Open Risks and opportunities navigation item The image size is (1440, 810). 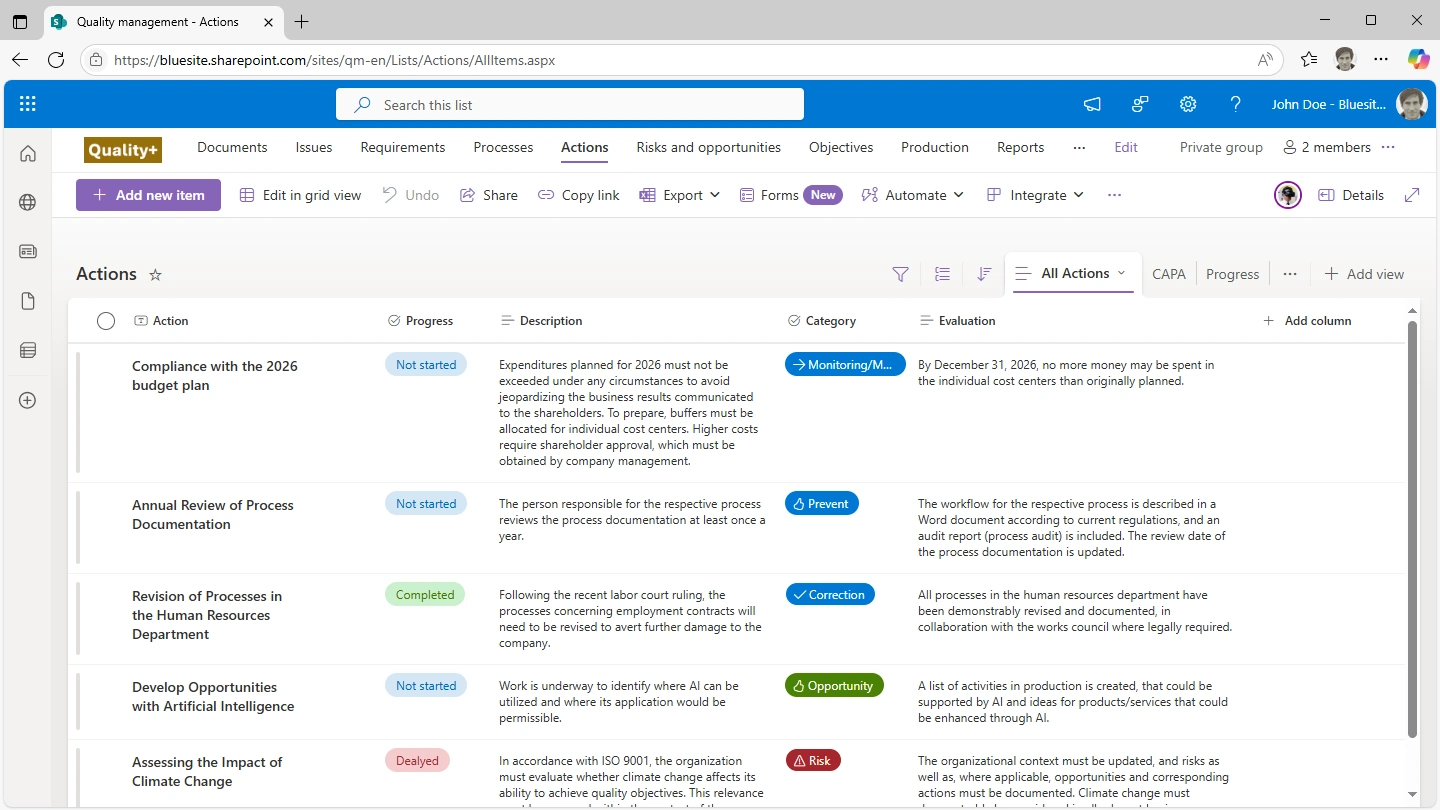709,147
